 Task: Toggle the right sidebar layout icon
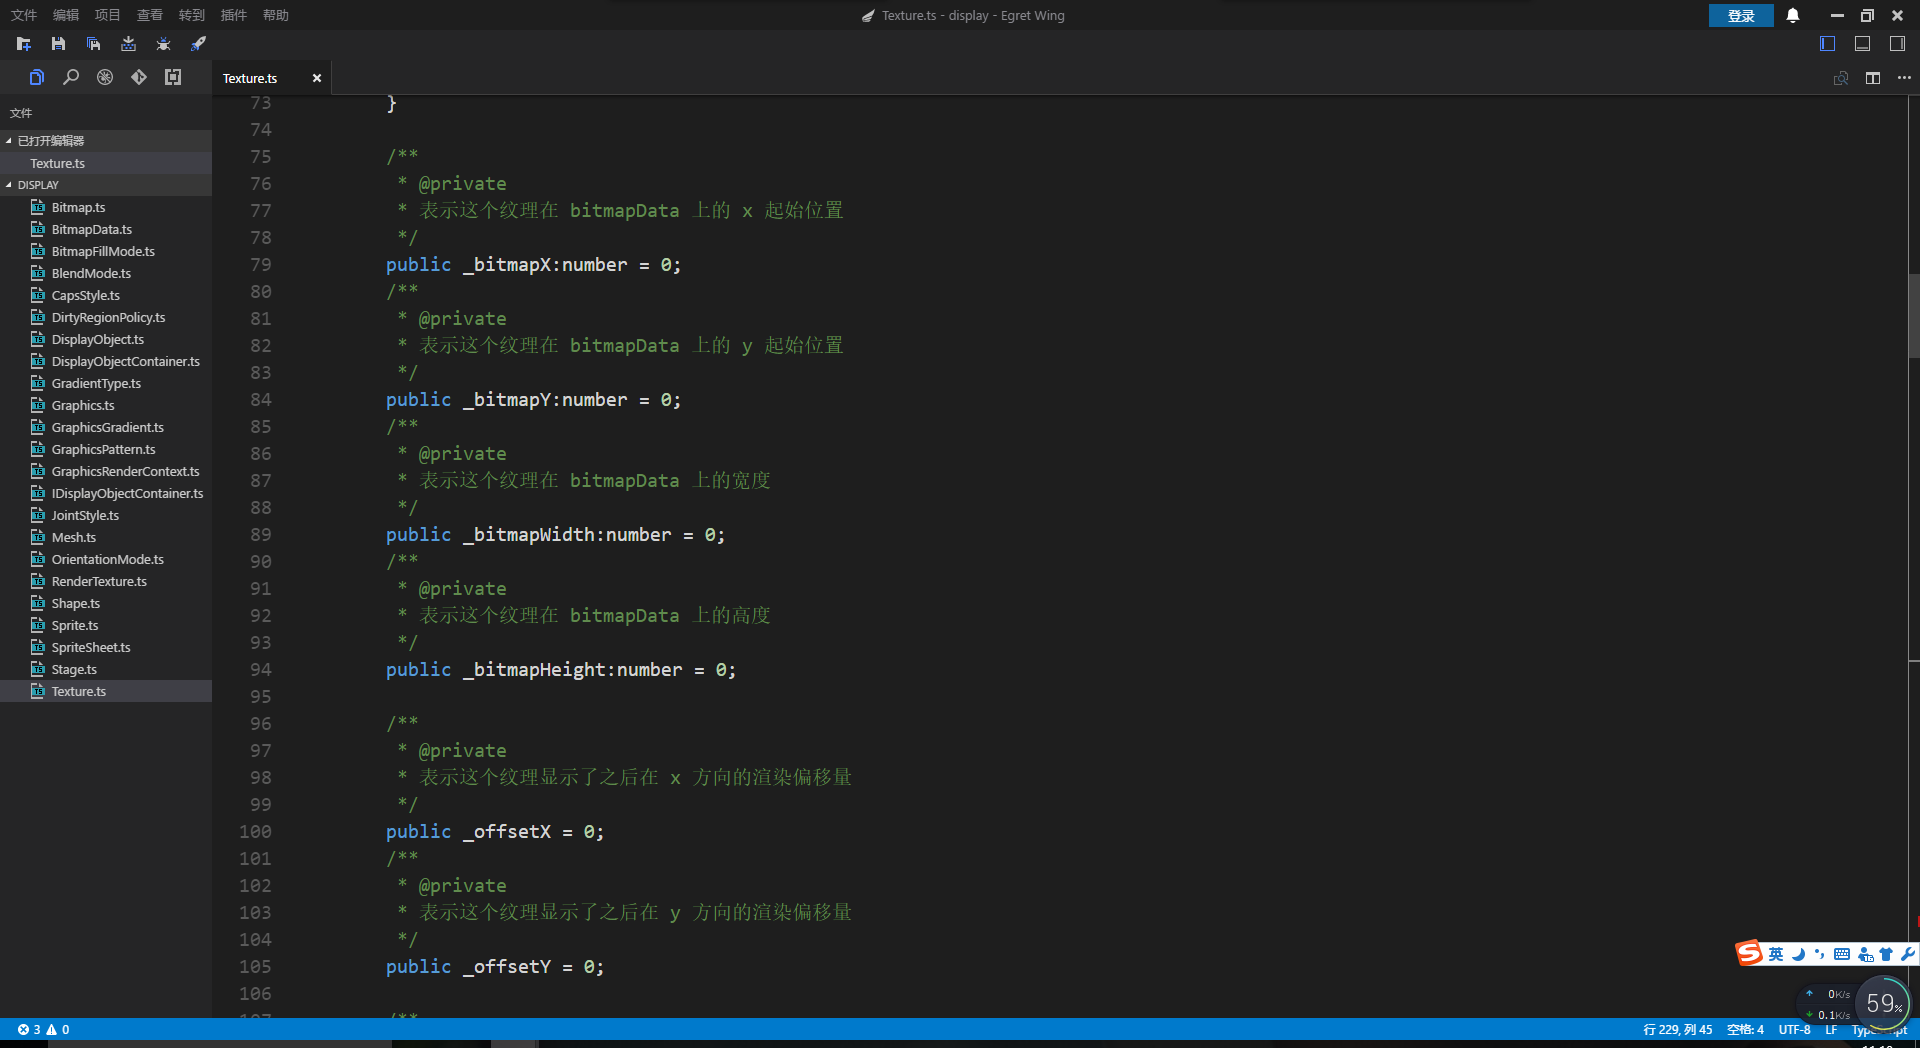point(1897,44)
